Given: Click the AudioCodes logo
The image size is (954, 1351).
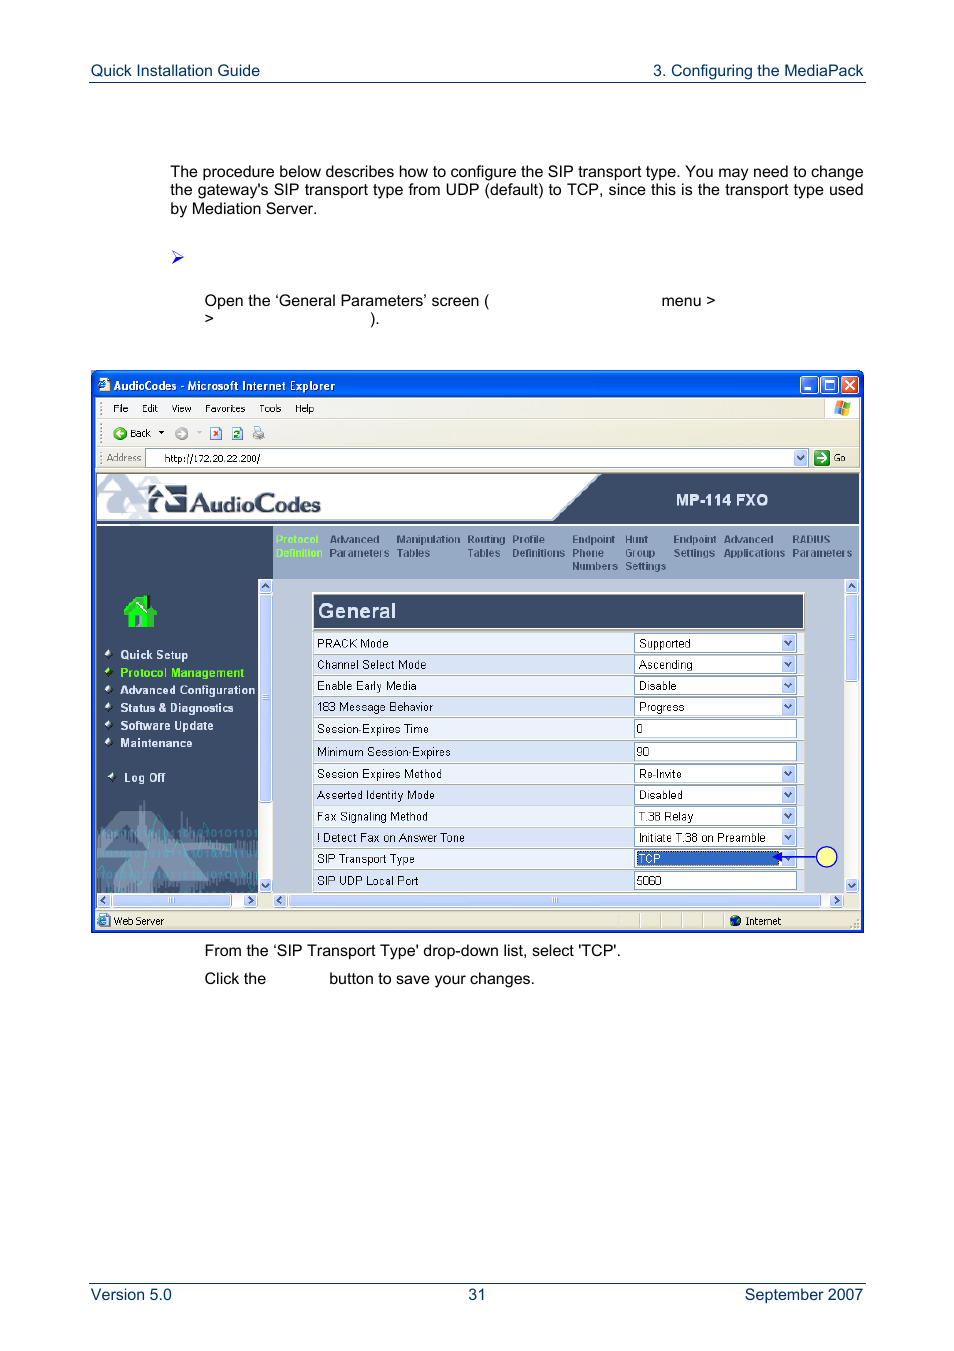Looking at the screenshot, I should (x=234, y=500).
